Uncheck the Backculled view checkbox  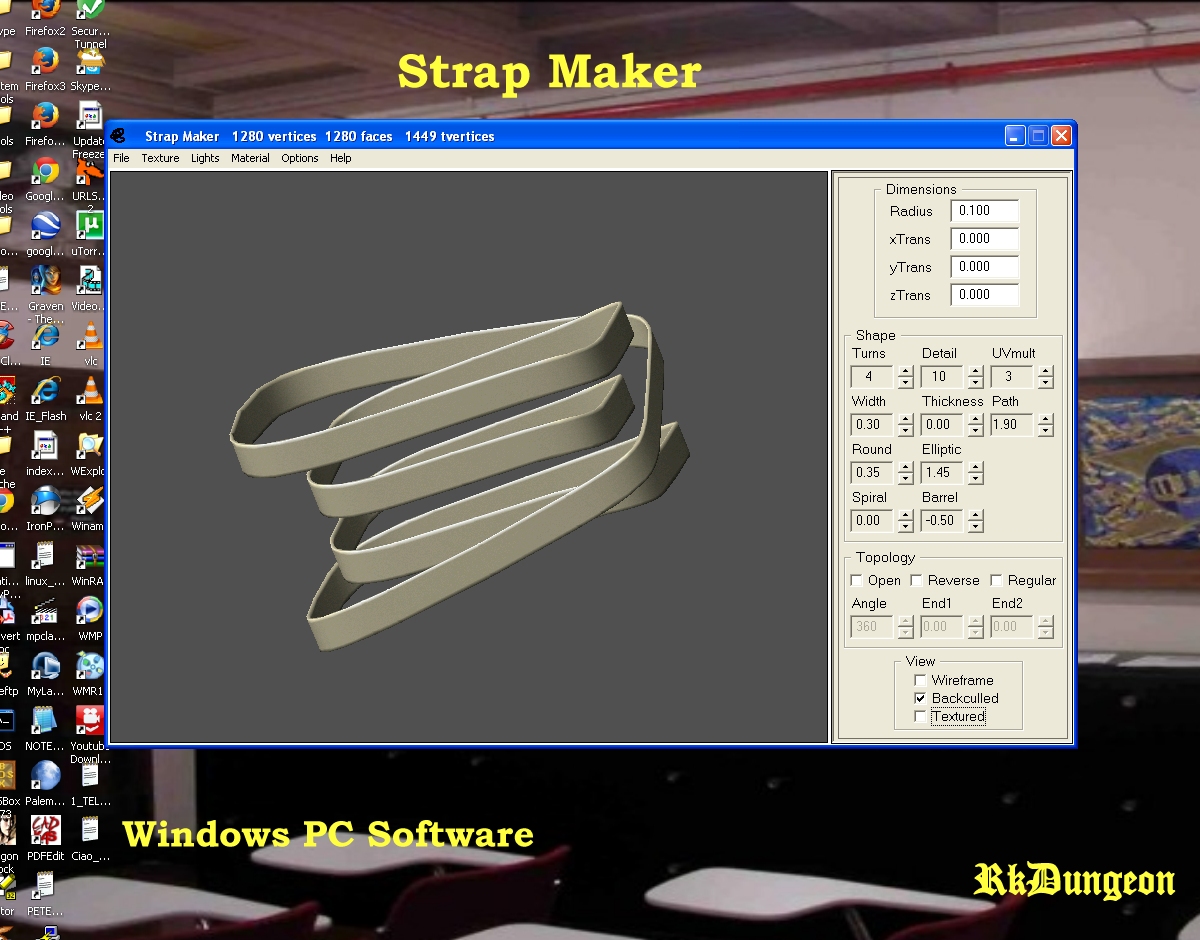click(x=920, y=698)
